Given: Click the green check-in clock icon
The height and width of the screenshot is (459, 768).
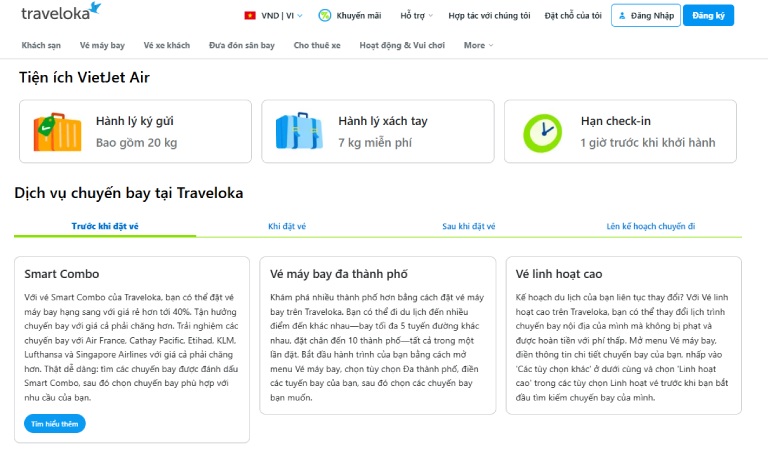Looking at the screenshot, I should pyautogui.click(x=542, y=131).
